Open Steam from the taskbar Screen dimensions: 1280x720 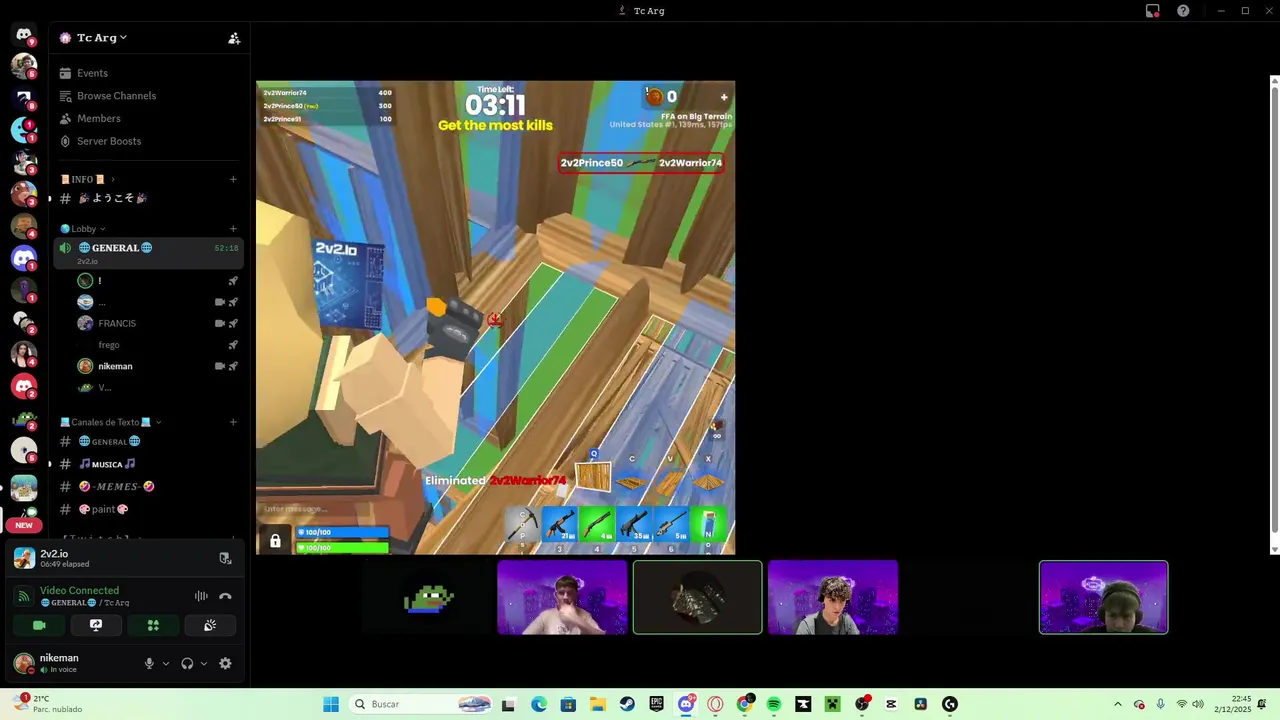tap(627, 704)
